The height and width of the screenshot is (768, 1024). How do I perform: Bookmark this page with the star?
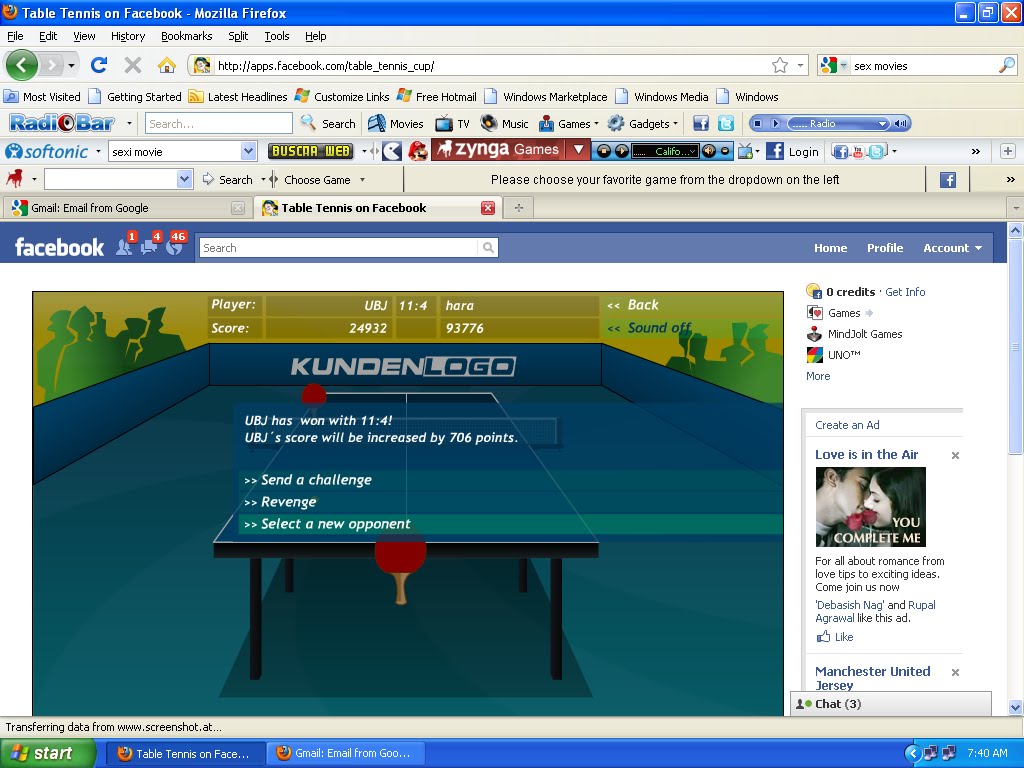780,65
